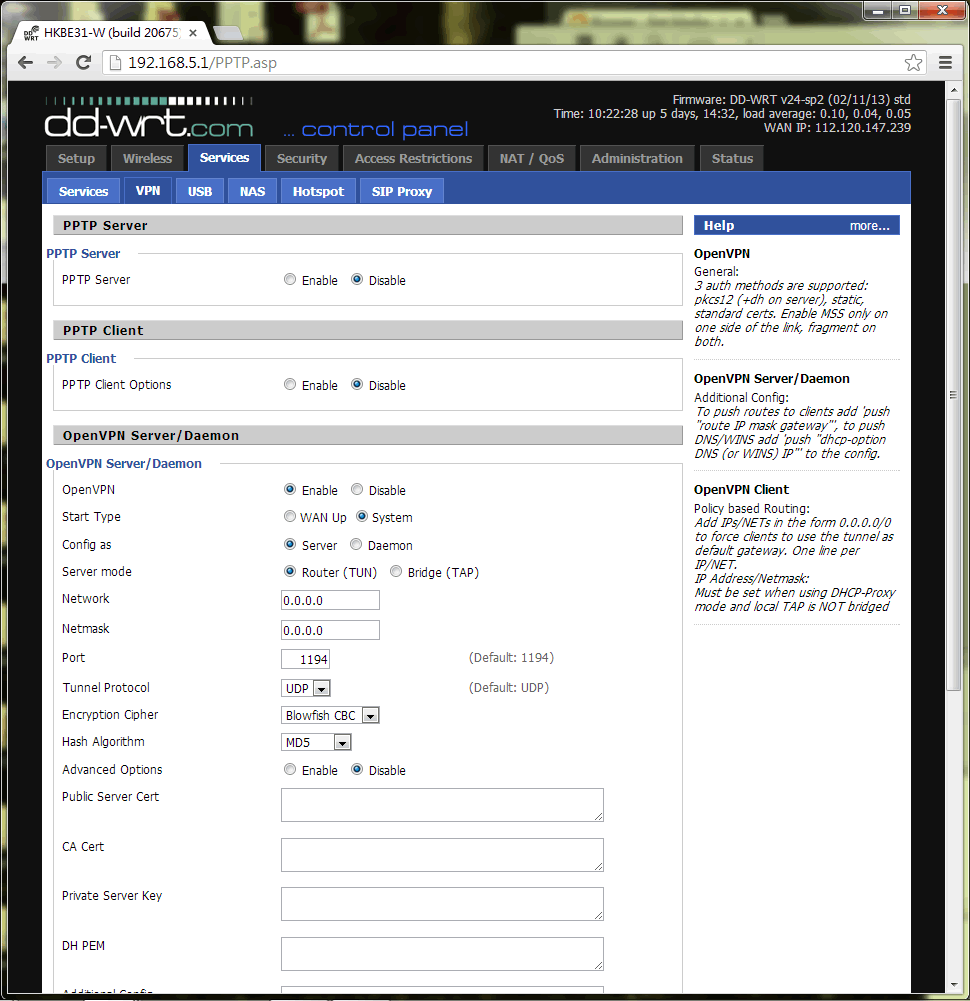Viewport: 970px width, 1001px height.
Task: Click the DH PEM text area
Action: point(442,954)
